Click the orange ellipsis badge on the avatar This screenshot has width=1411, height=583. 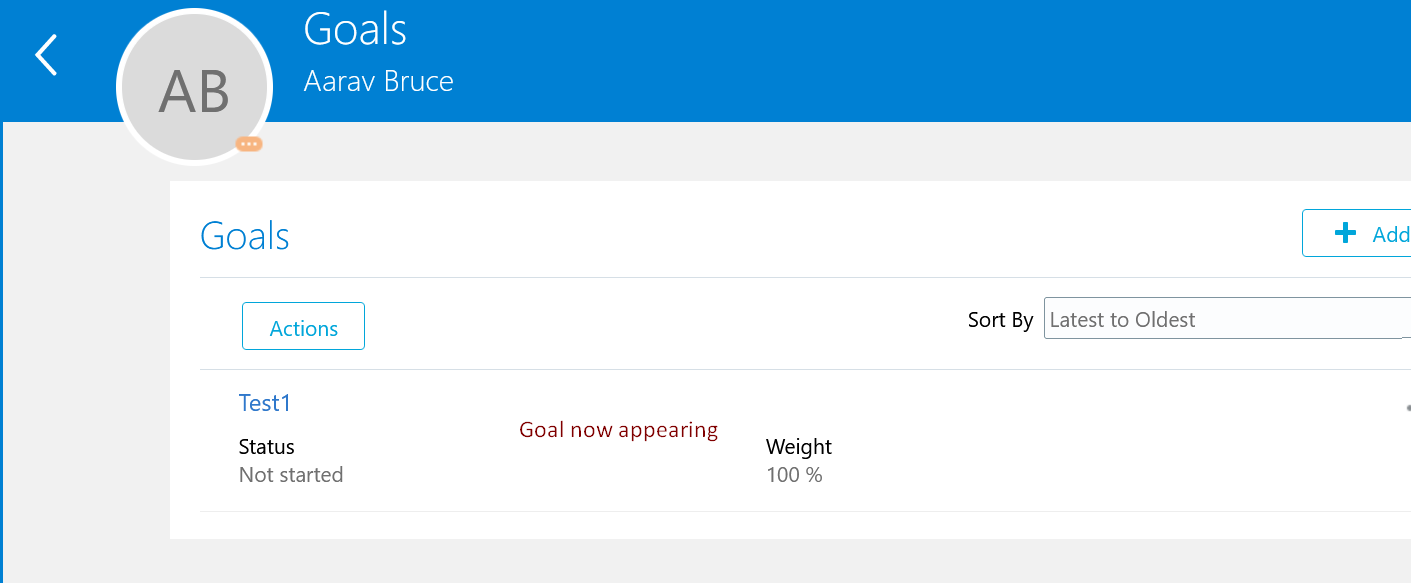pos(249,144)
